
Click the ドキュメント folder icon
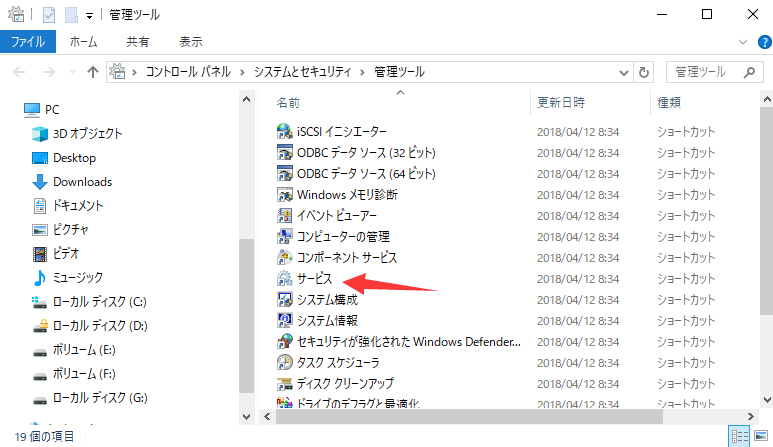[x=39, y=206]
